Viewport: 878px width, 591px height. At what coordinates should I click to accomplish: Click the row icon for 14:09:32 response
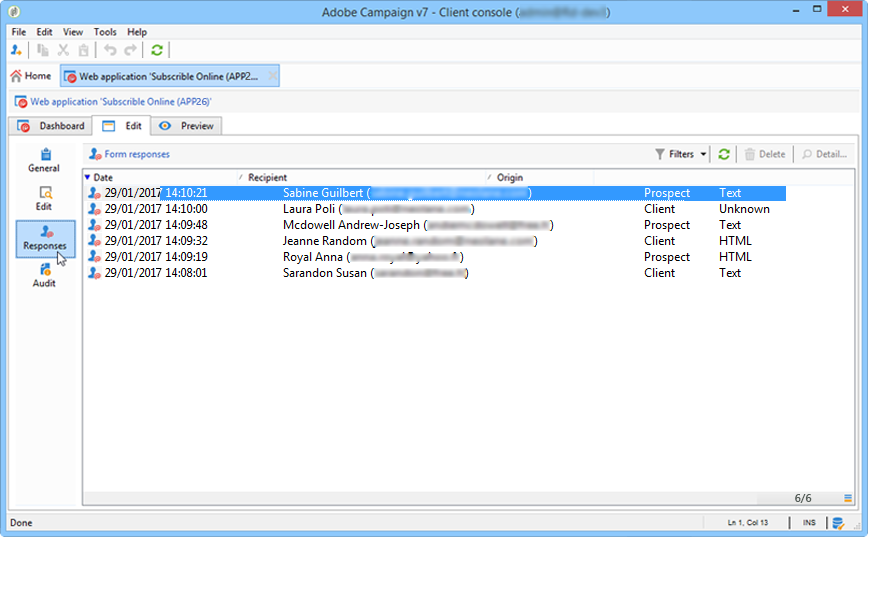(x=95, y=241)
